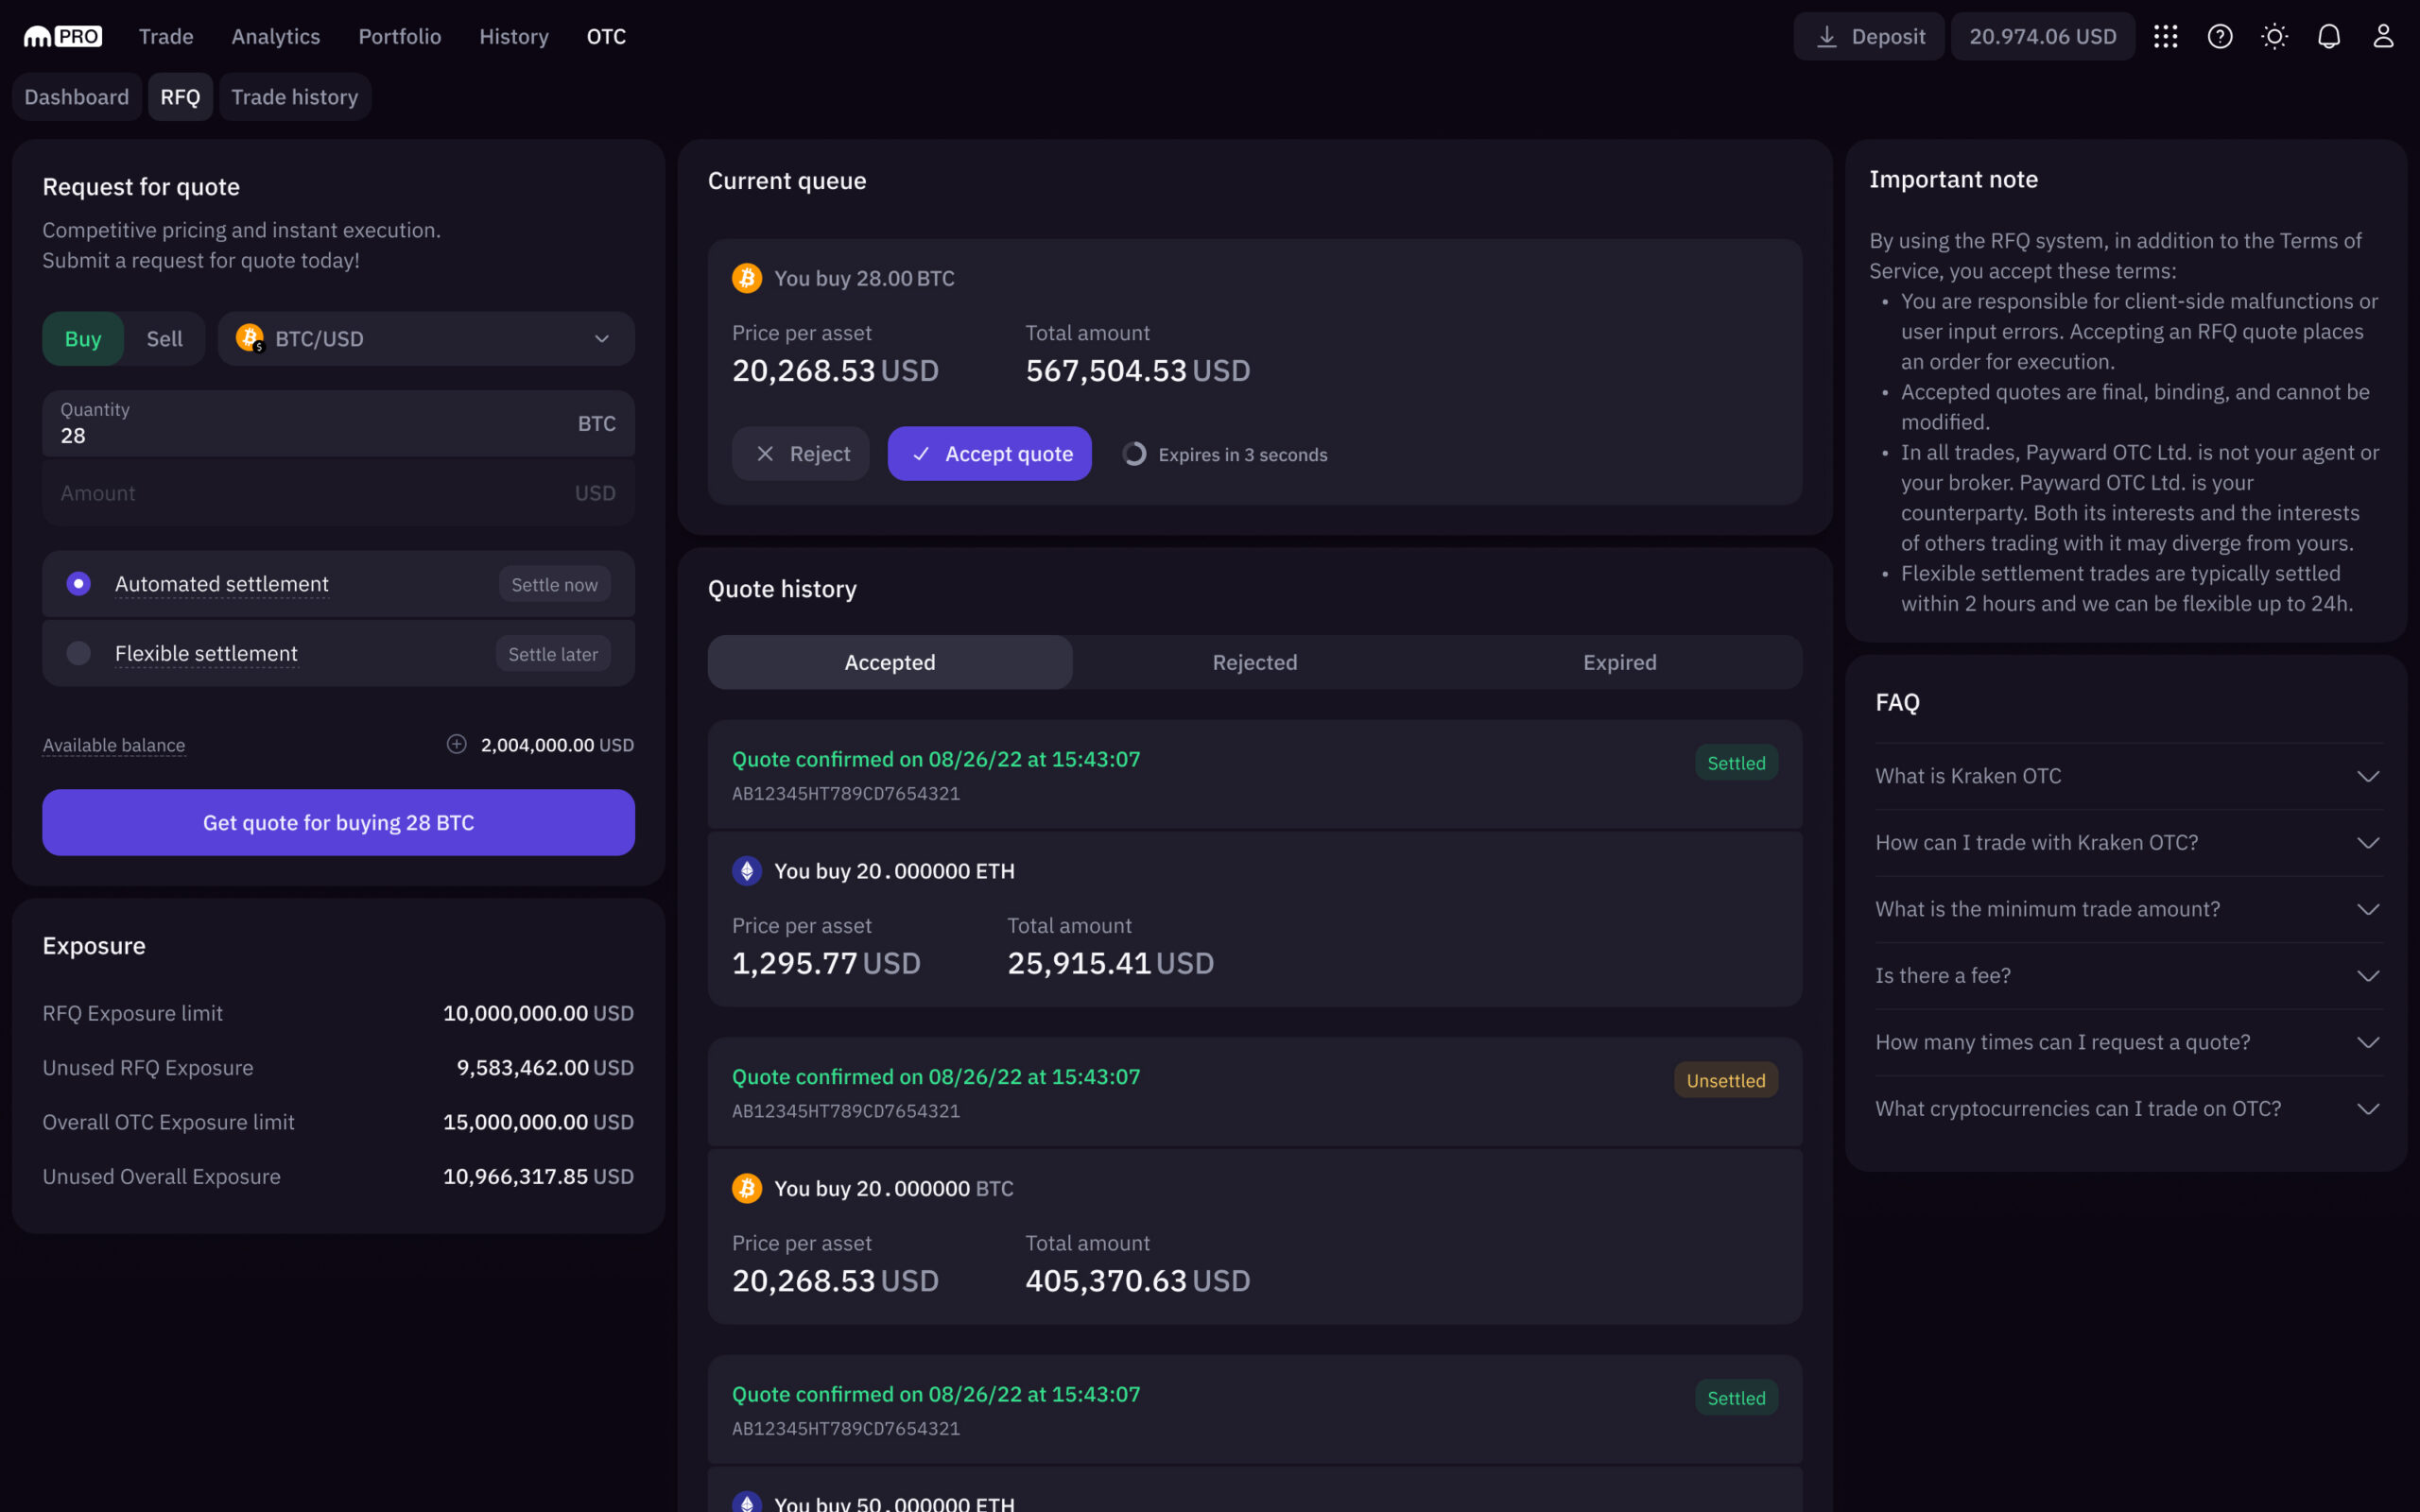The width and height of the screenshot is (2420, 1512).
Task: Show the Expired quotes tab
Action: click(1620, 662)
